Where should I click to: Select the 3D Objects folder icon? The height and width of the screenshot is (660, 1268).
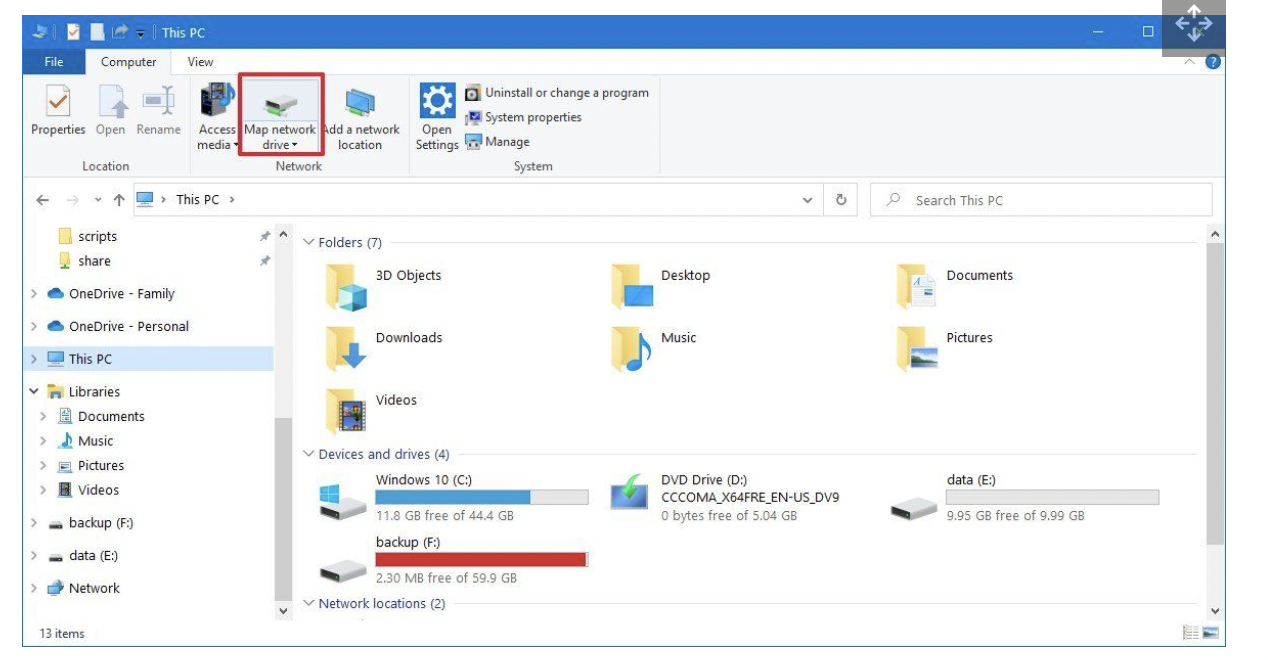[x=346, y=288]
